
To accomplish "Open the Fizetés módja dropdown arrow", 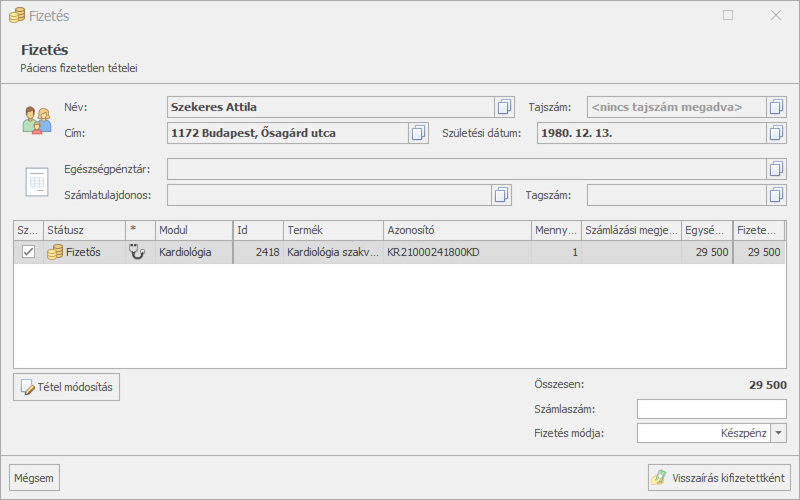I will 778,433.
